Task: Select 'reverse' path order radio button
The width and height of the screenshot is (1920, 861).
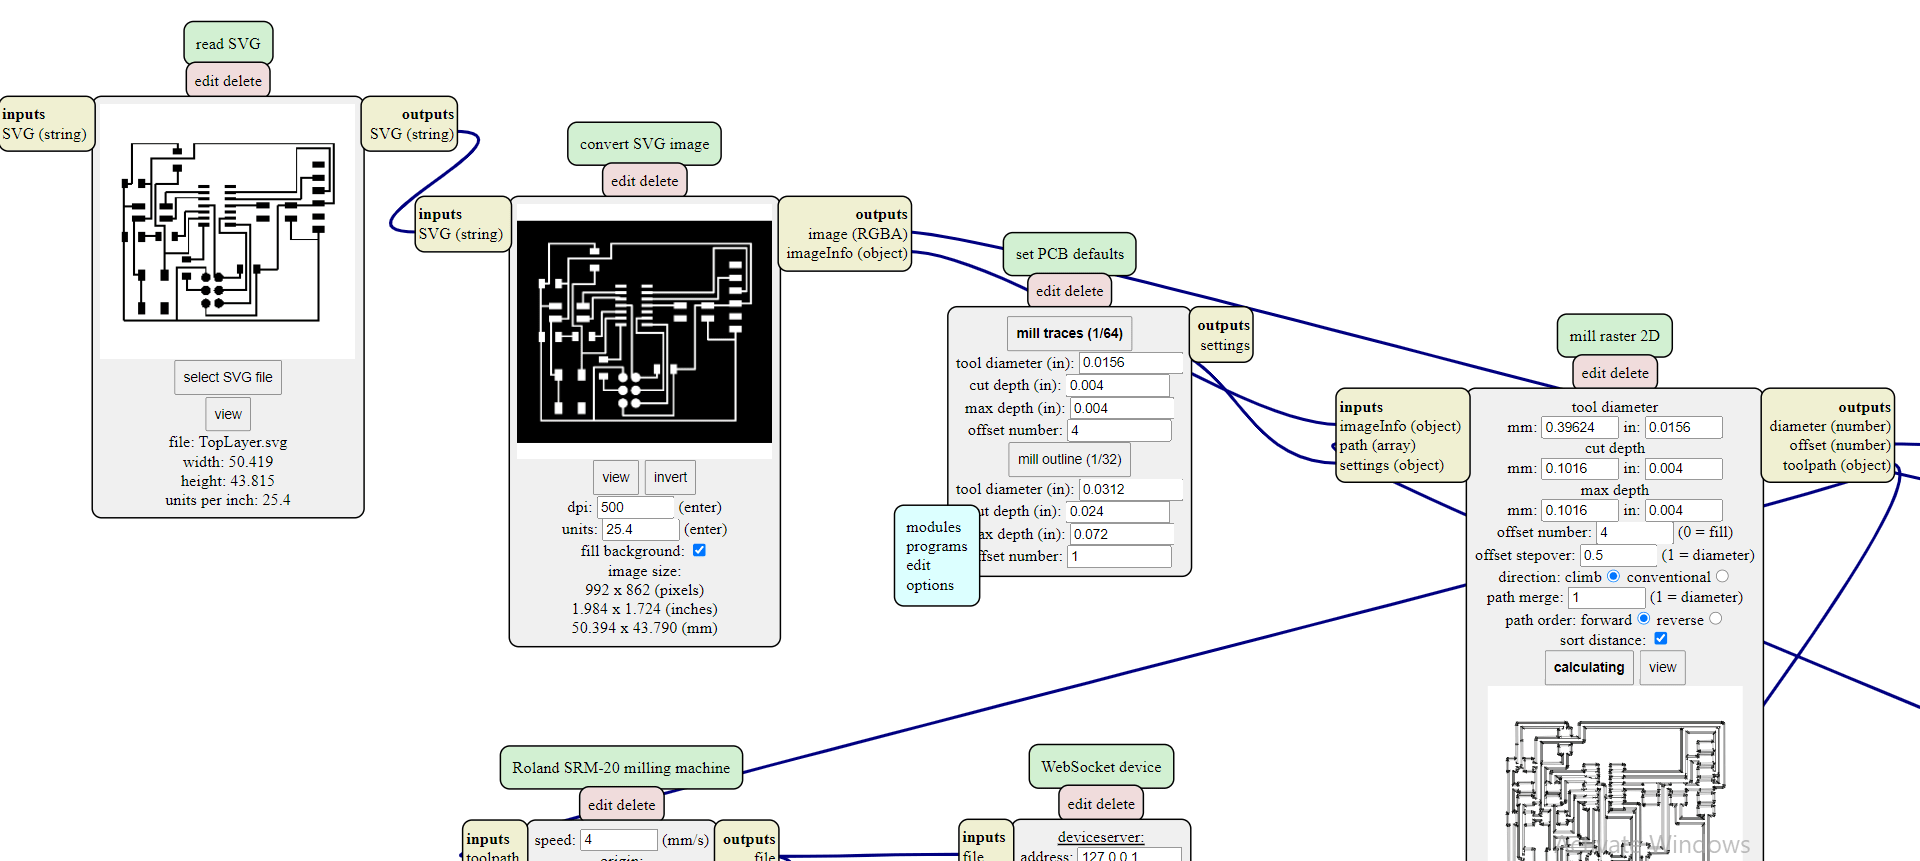Action: pyautogui.click(x=1715, y=619)
